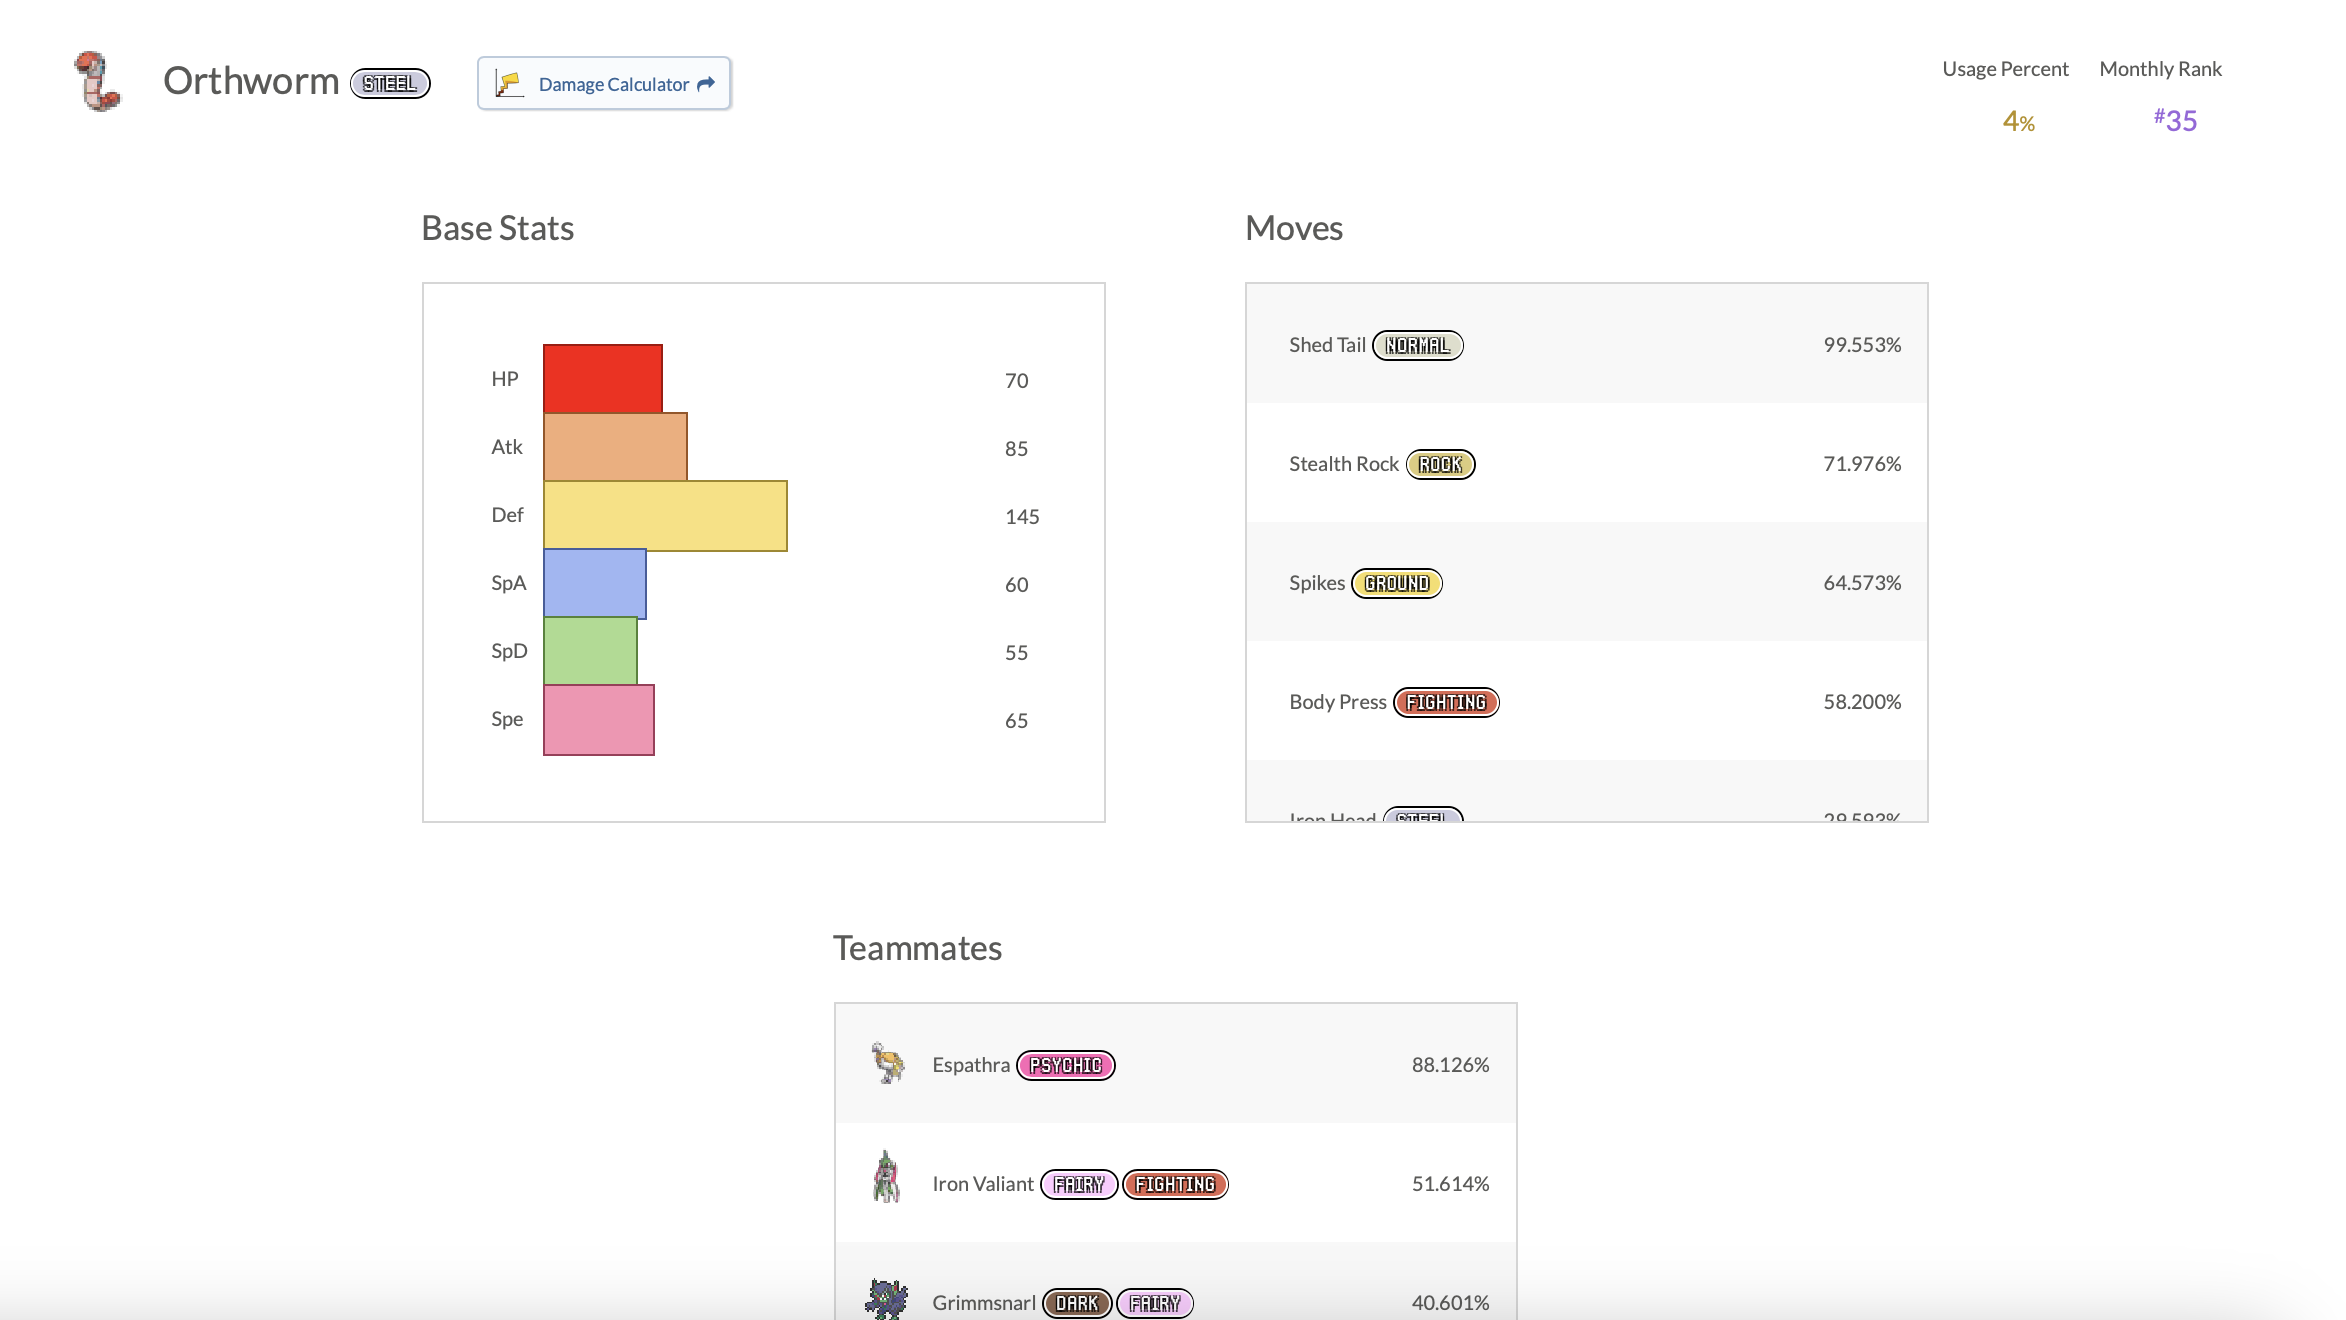Viewport: 2346px width, 1320px height.
Task: Click the Grimmsnarl sprite icon
Action: point(886,1300)
